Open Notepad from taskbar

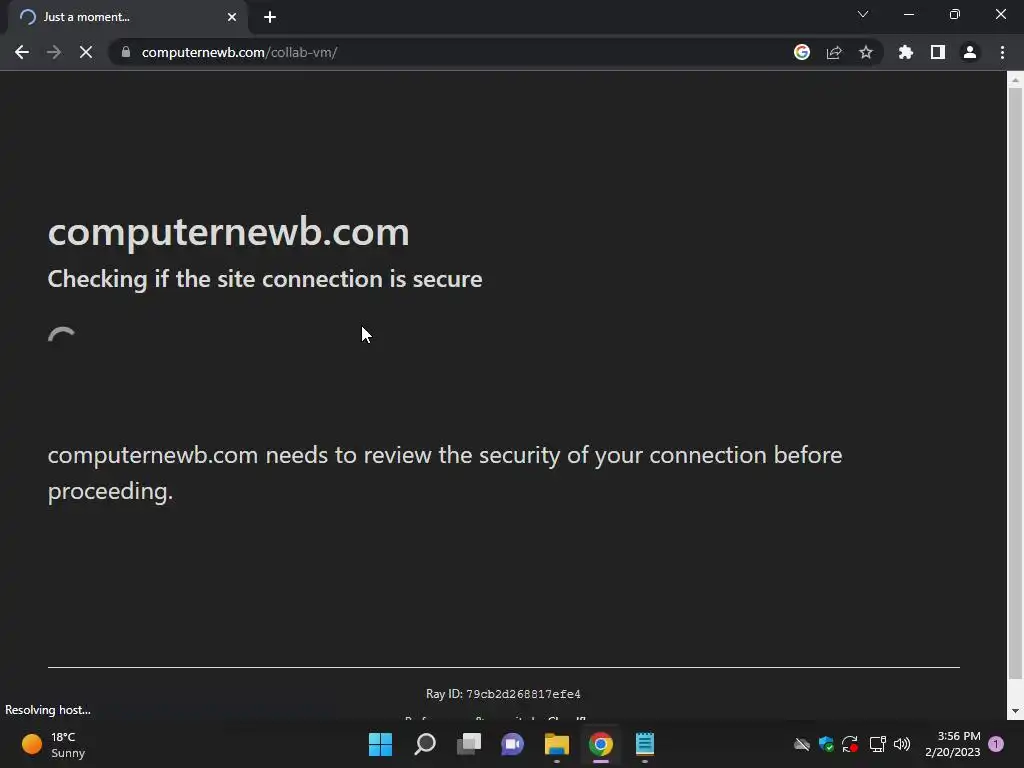[x=645, y=744]
